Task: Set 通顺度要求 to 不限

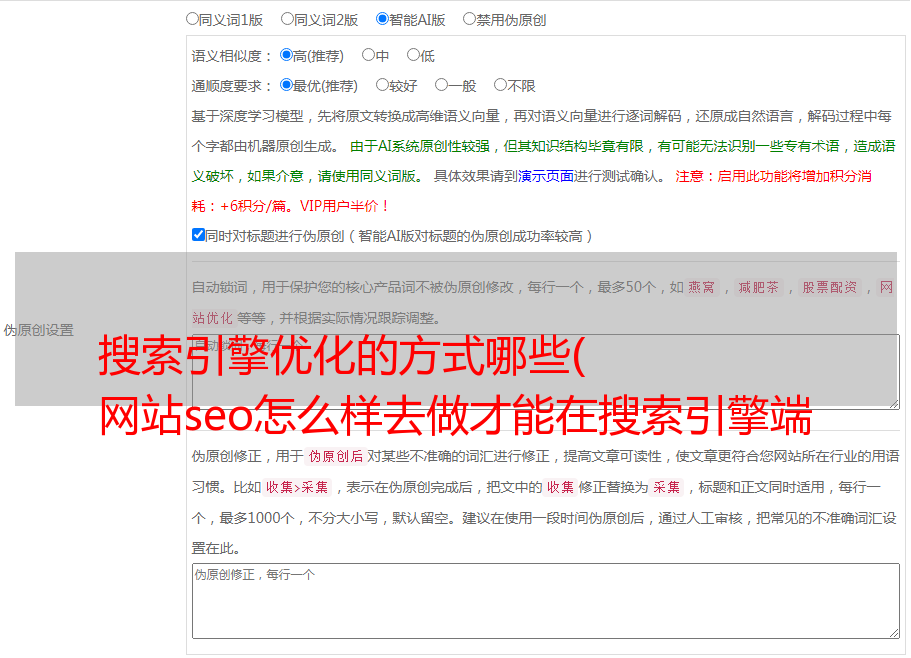Action: coord(500,85)
